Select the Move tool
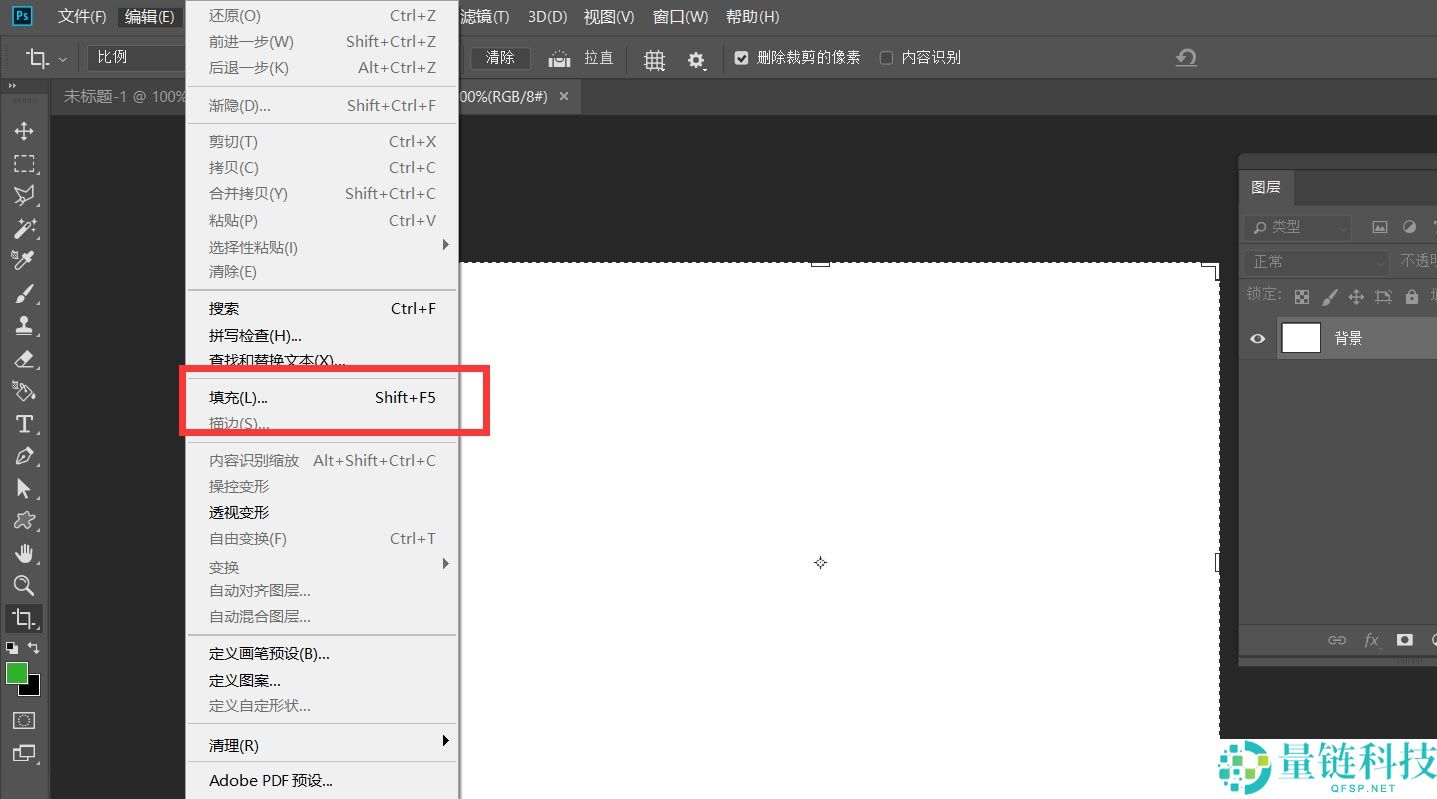This screenshot has width=1437, height=799. (24, 131)
